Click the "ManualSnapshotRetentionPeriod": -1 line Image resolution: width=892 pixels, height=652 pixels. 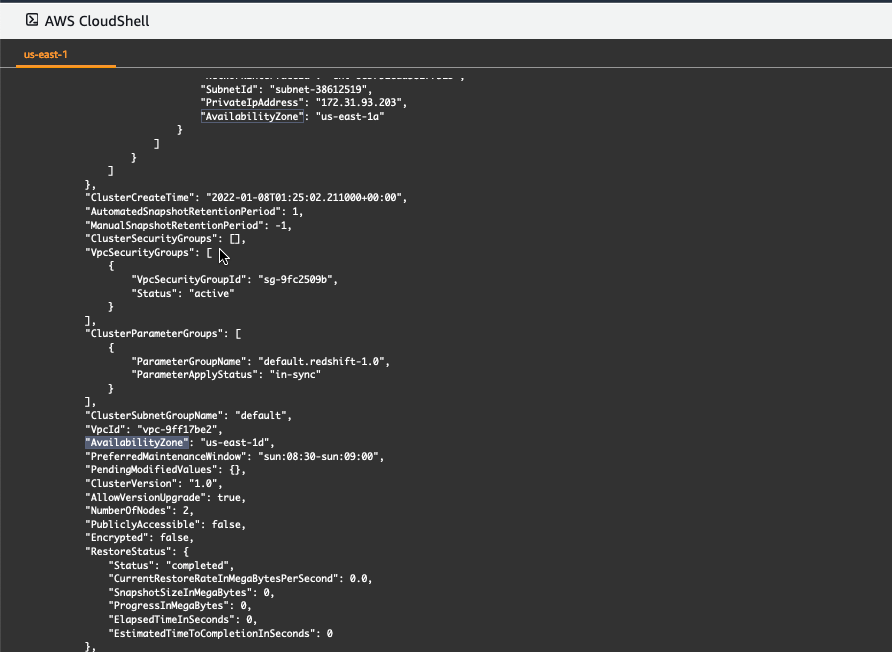pyautogui.click(x=189, y=225)
